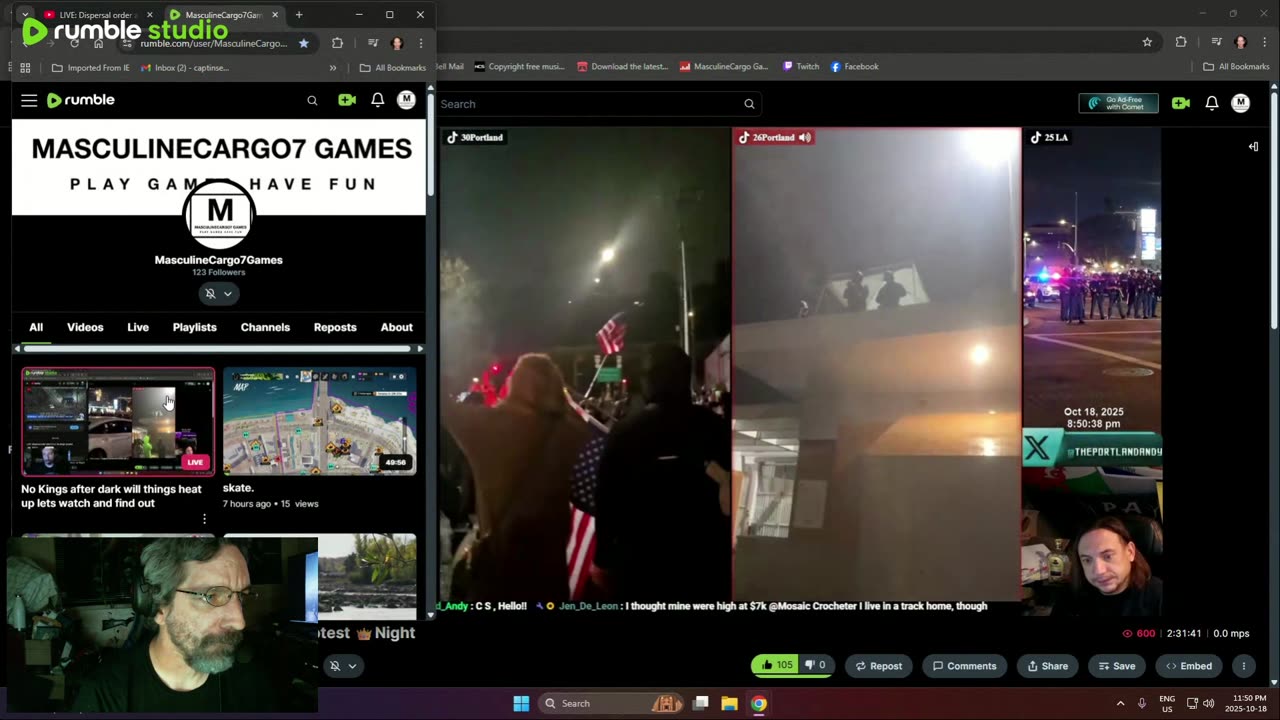Open the Rumble hamburger menu in front window

(x=29, y=100)
